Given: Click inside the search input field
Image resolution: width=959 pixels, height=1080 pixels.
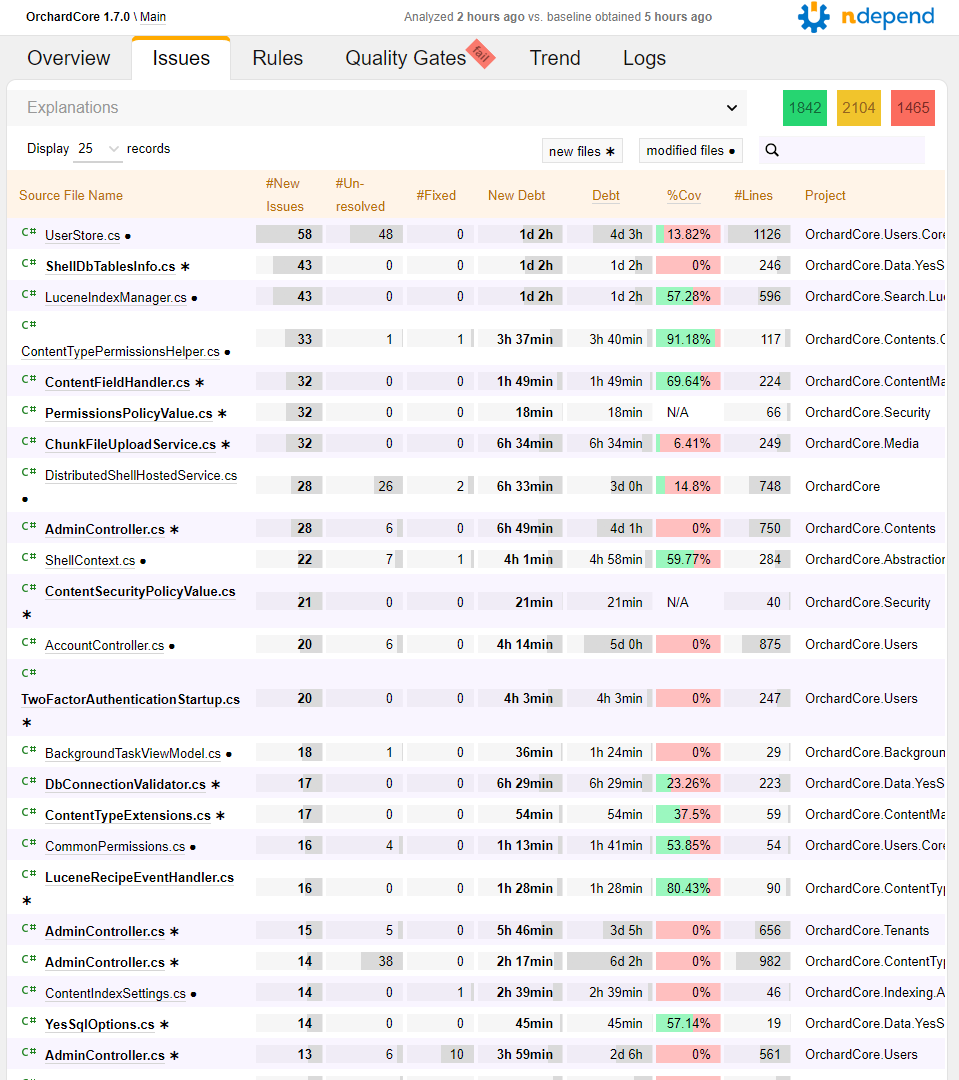Looking at the screenshot, I should [850, 149].
